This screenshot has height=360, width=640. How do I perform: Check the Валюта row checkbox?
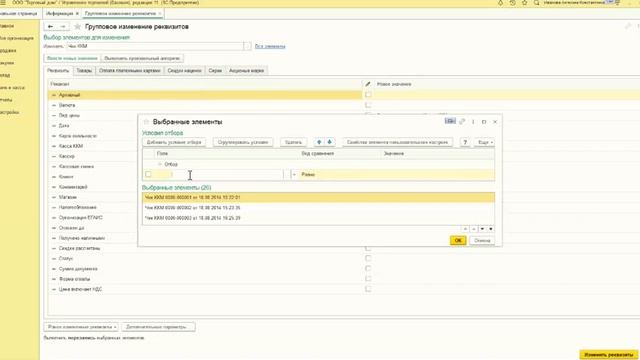pyautogui.click(x=368, y=105)
